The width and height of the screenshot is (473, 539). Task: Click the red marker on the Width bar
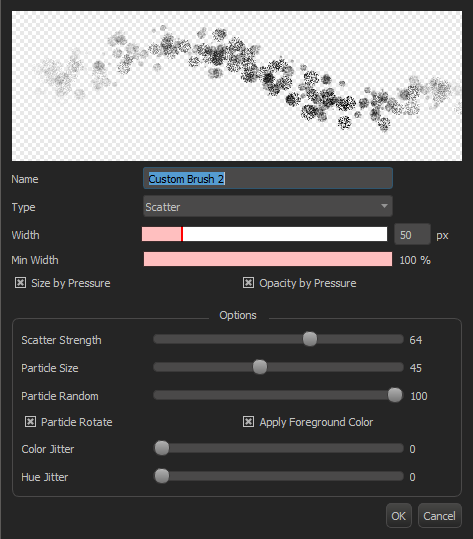pos(182,234)
